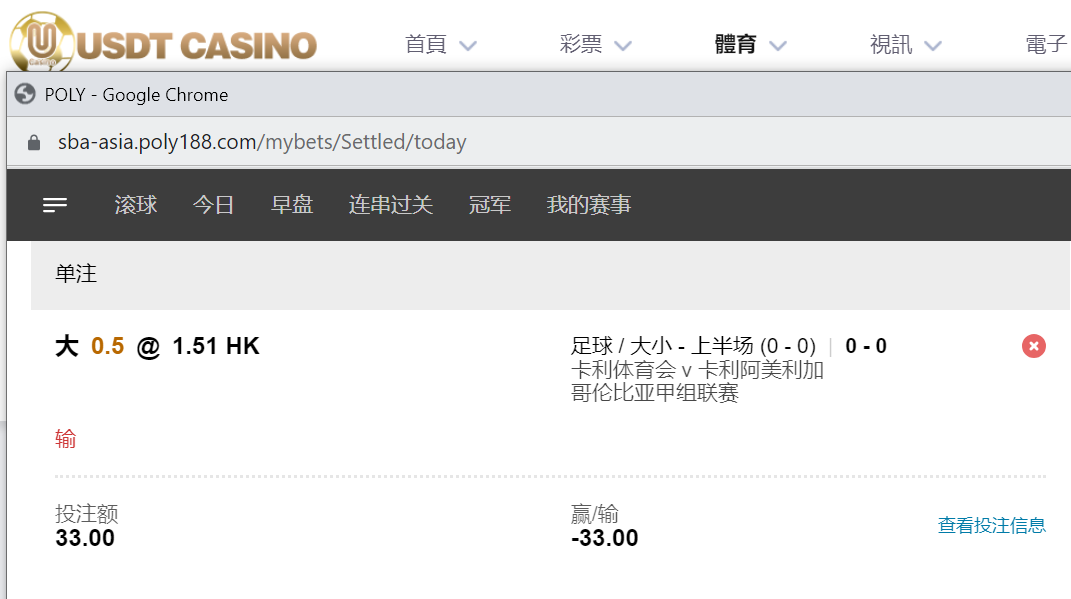The width and height of the screenshot is (1071, 599).
Task: Expand the 彩票 dropdown chevron
Action: point(623,46)
